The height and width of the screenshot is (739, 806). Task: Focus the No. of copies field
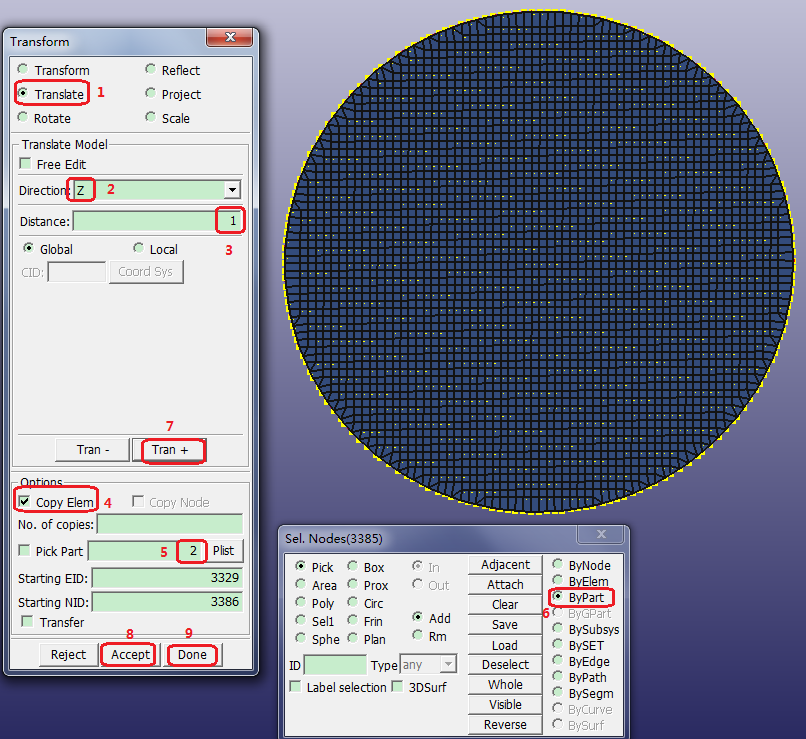pyautogui.click(x=169, y=525)
